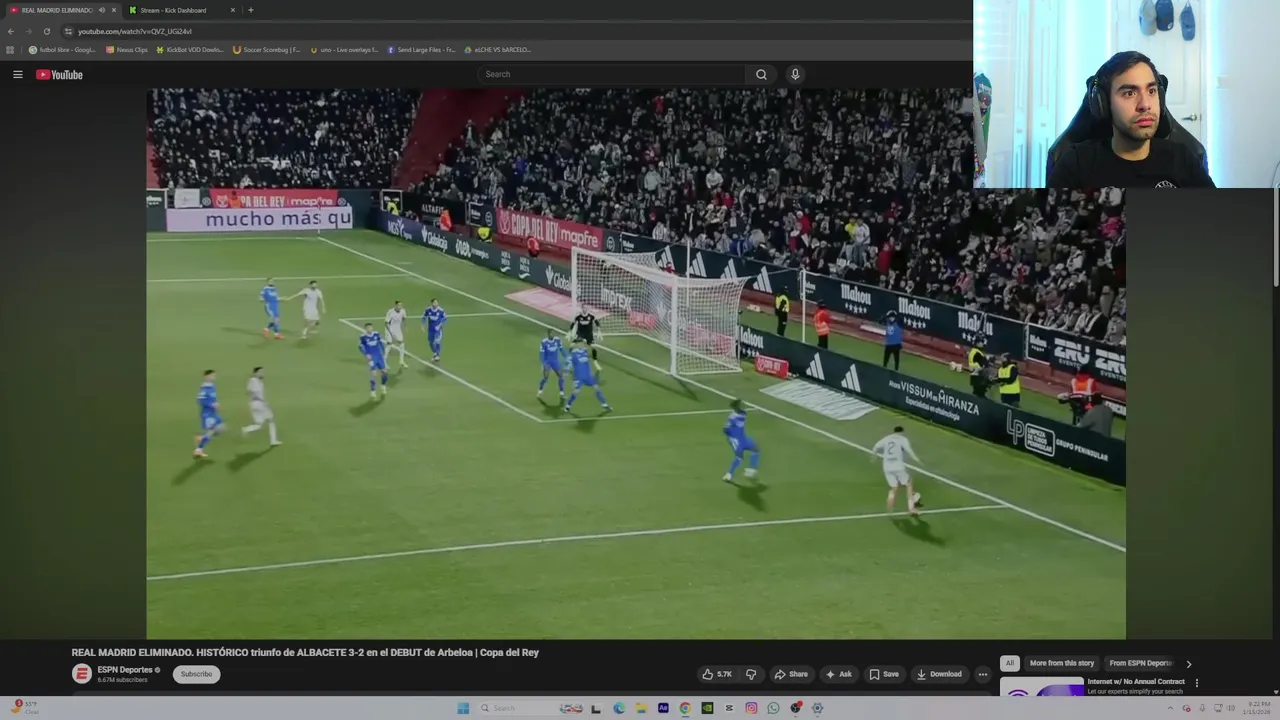The height and width of the screenshot is (720, 1280).
Task: Open the KickBot VOD Download bookmark
Action: pos(190,50)
